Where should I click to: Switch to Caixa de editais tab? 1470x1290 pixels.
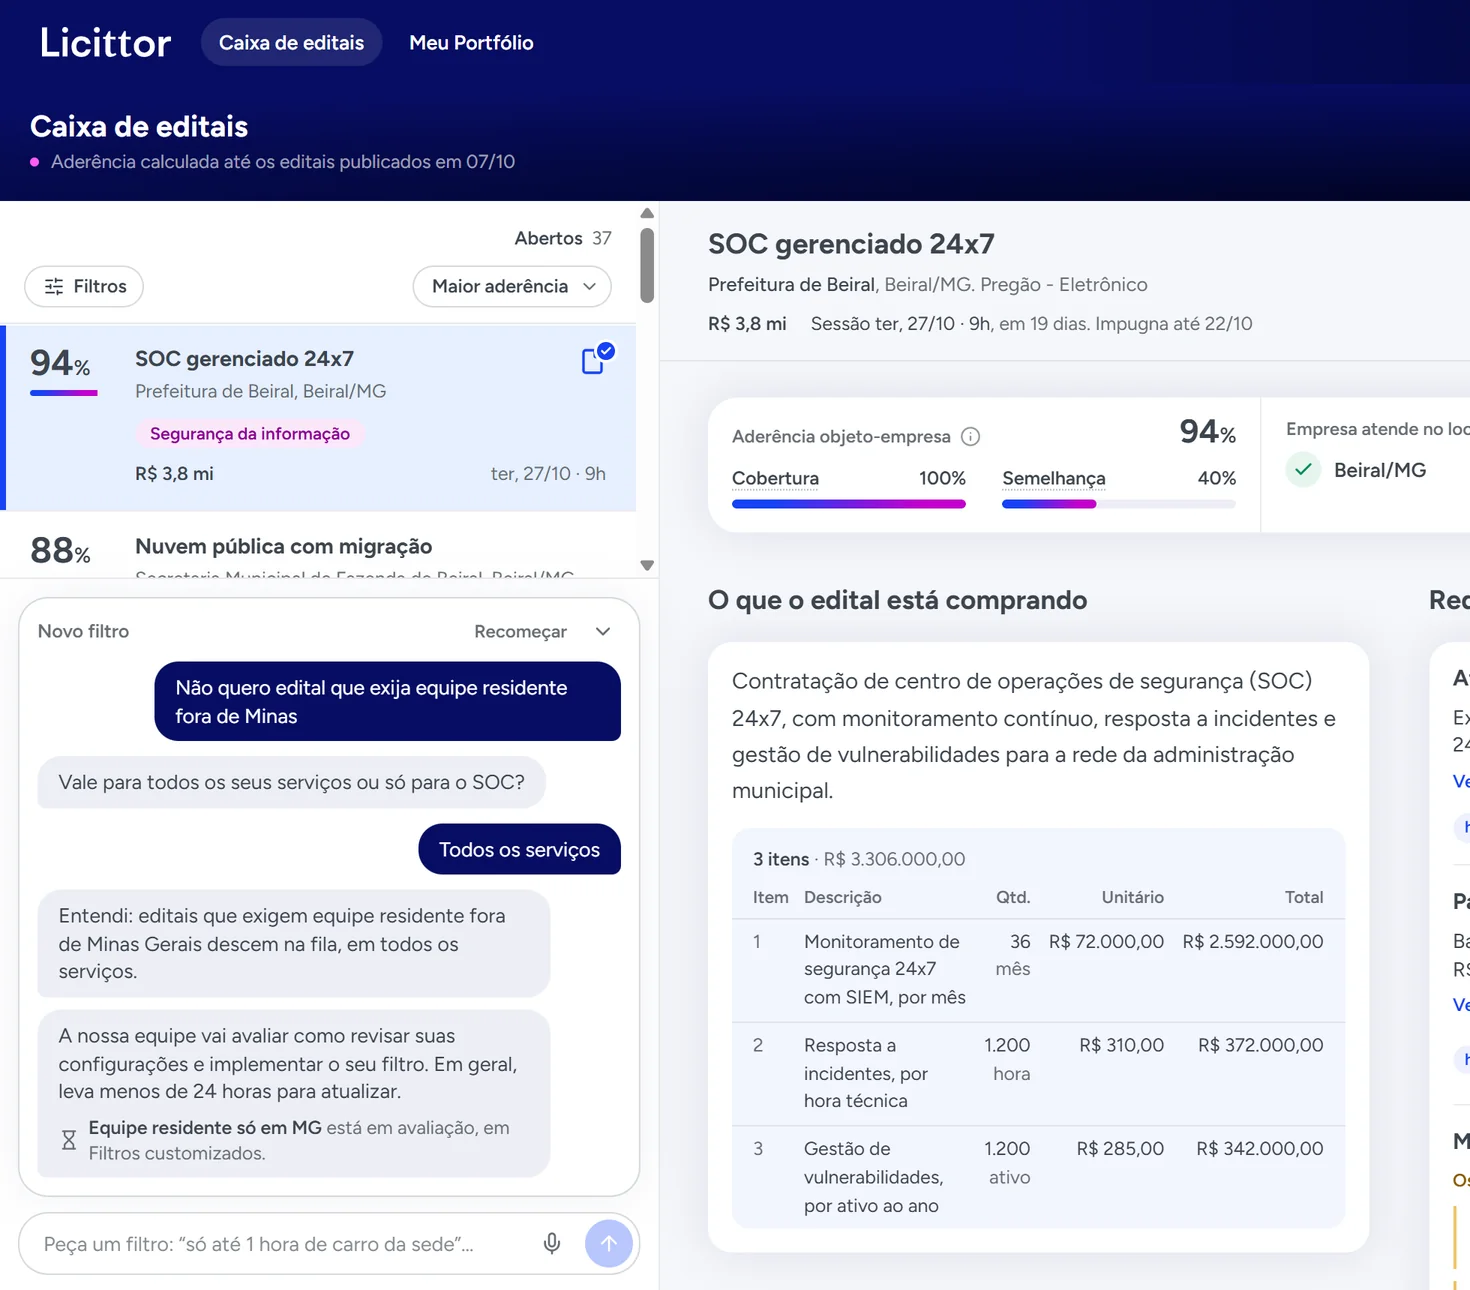(x=291, y=43)
